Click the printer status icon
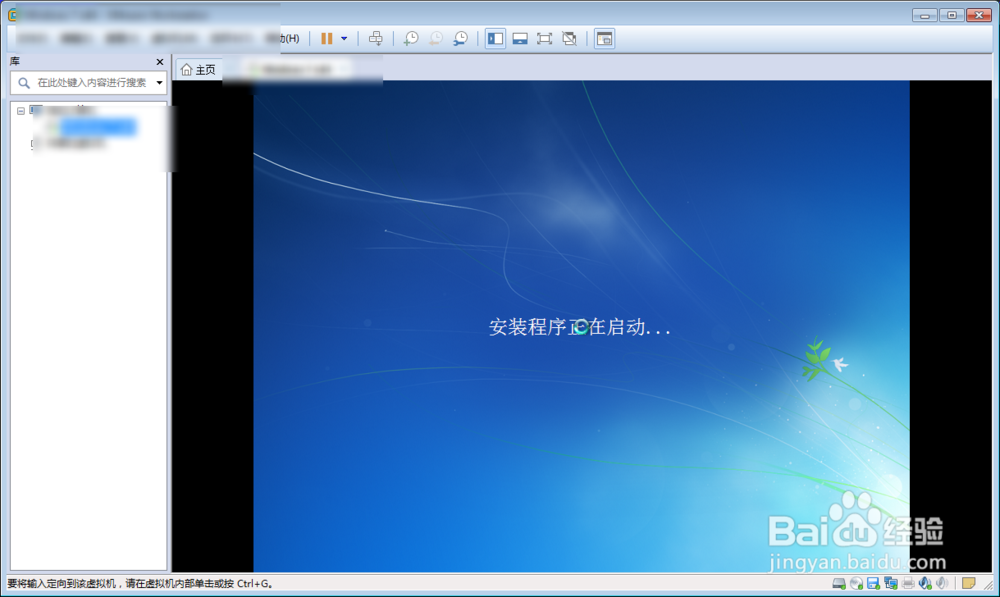 pyautogui.click(x=908, y=583)
